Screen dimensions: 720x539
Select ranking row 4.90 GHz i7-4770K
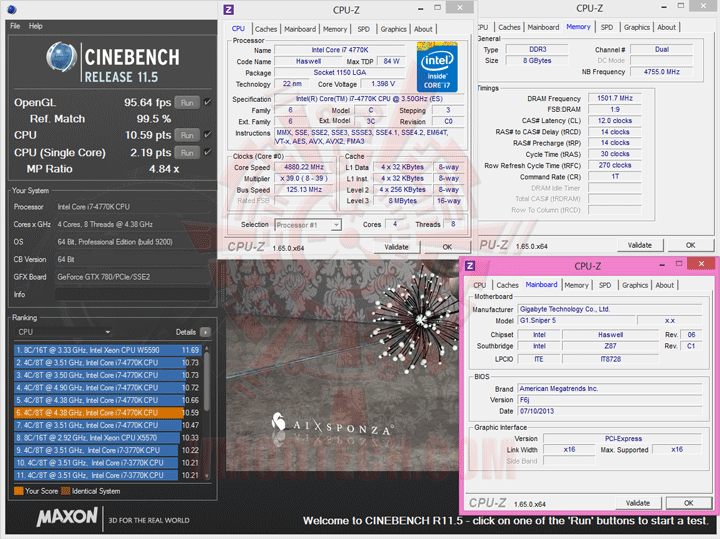(108, 387)
